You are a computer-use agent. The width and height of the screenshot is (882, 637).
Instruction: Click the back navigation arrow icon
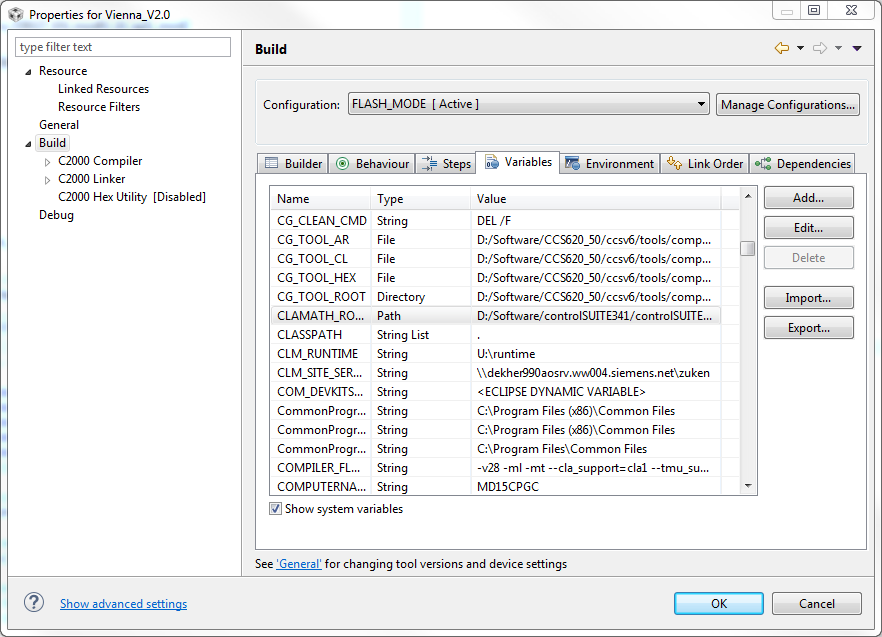[781, 48]
